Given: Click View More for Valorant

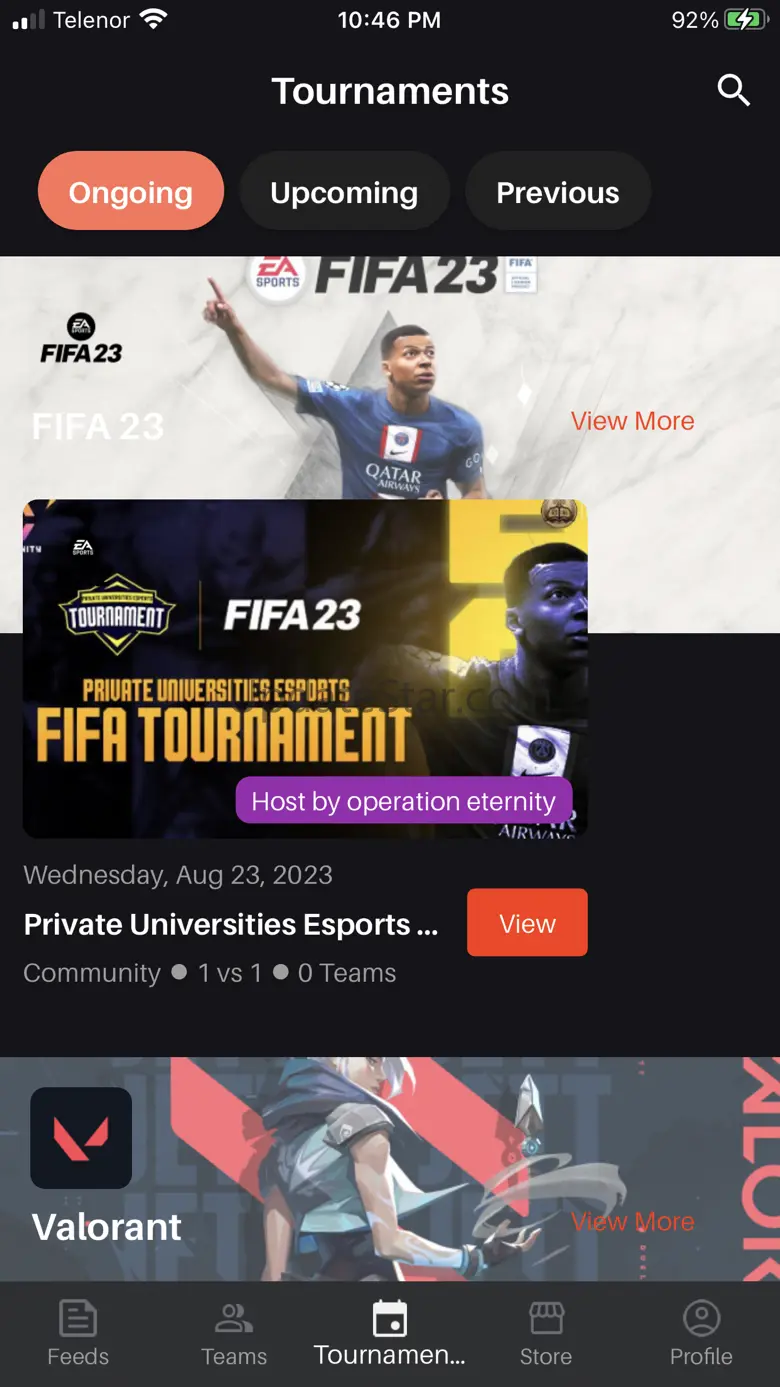Looking at the screenshot, I should pyautogui.click(x=632, y=1221).
